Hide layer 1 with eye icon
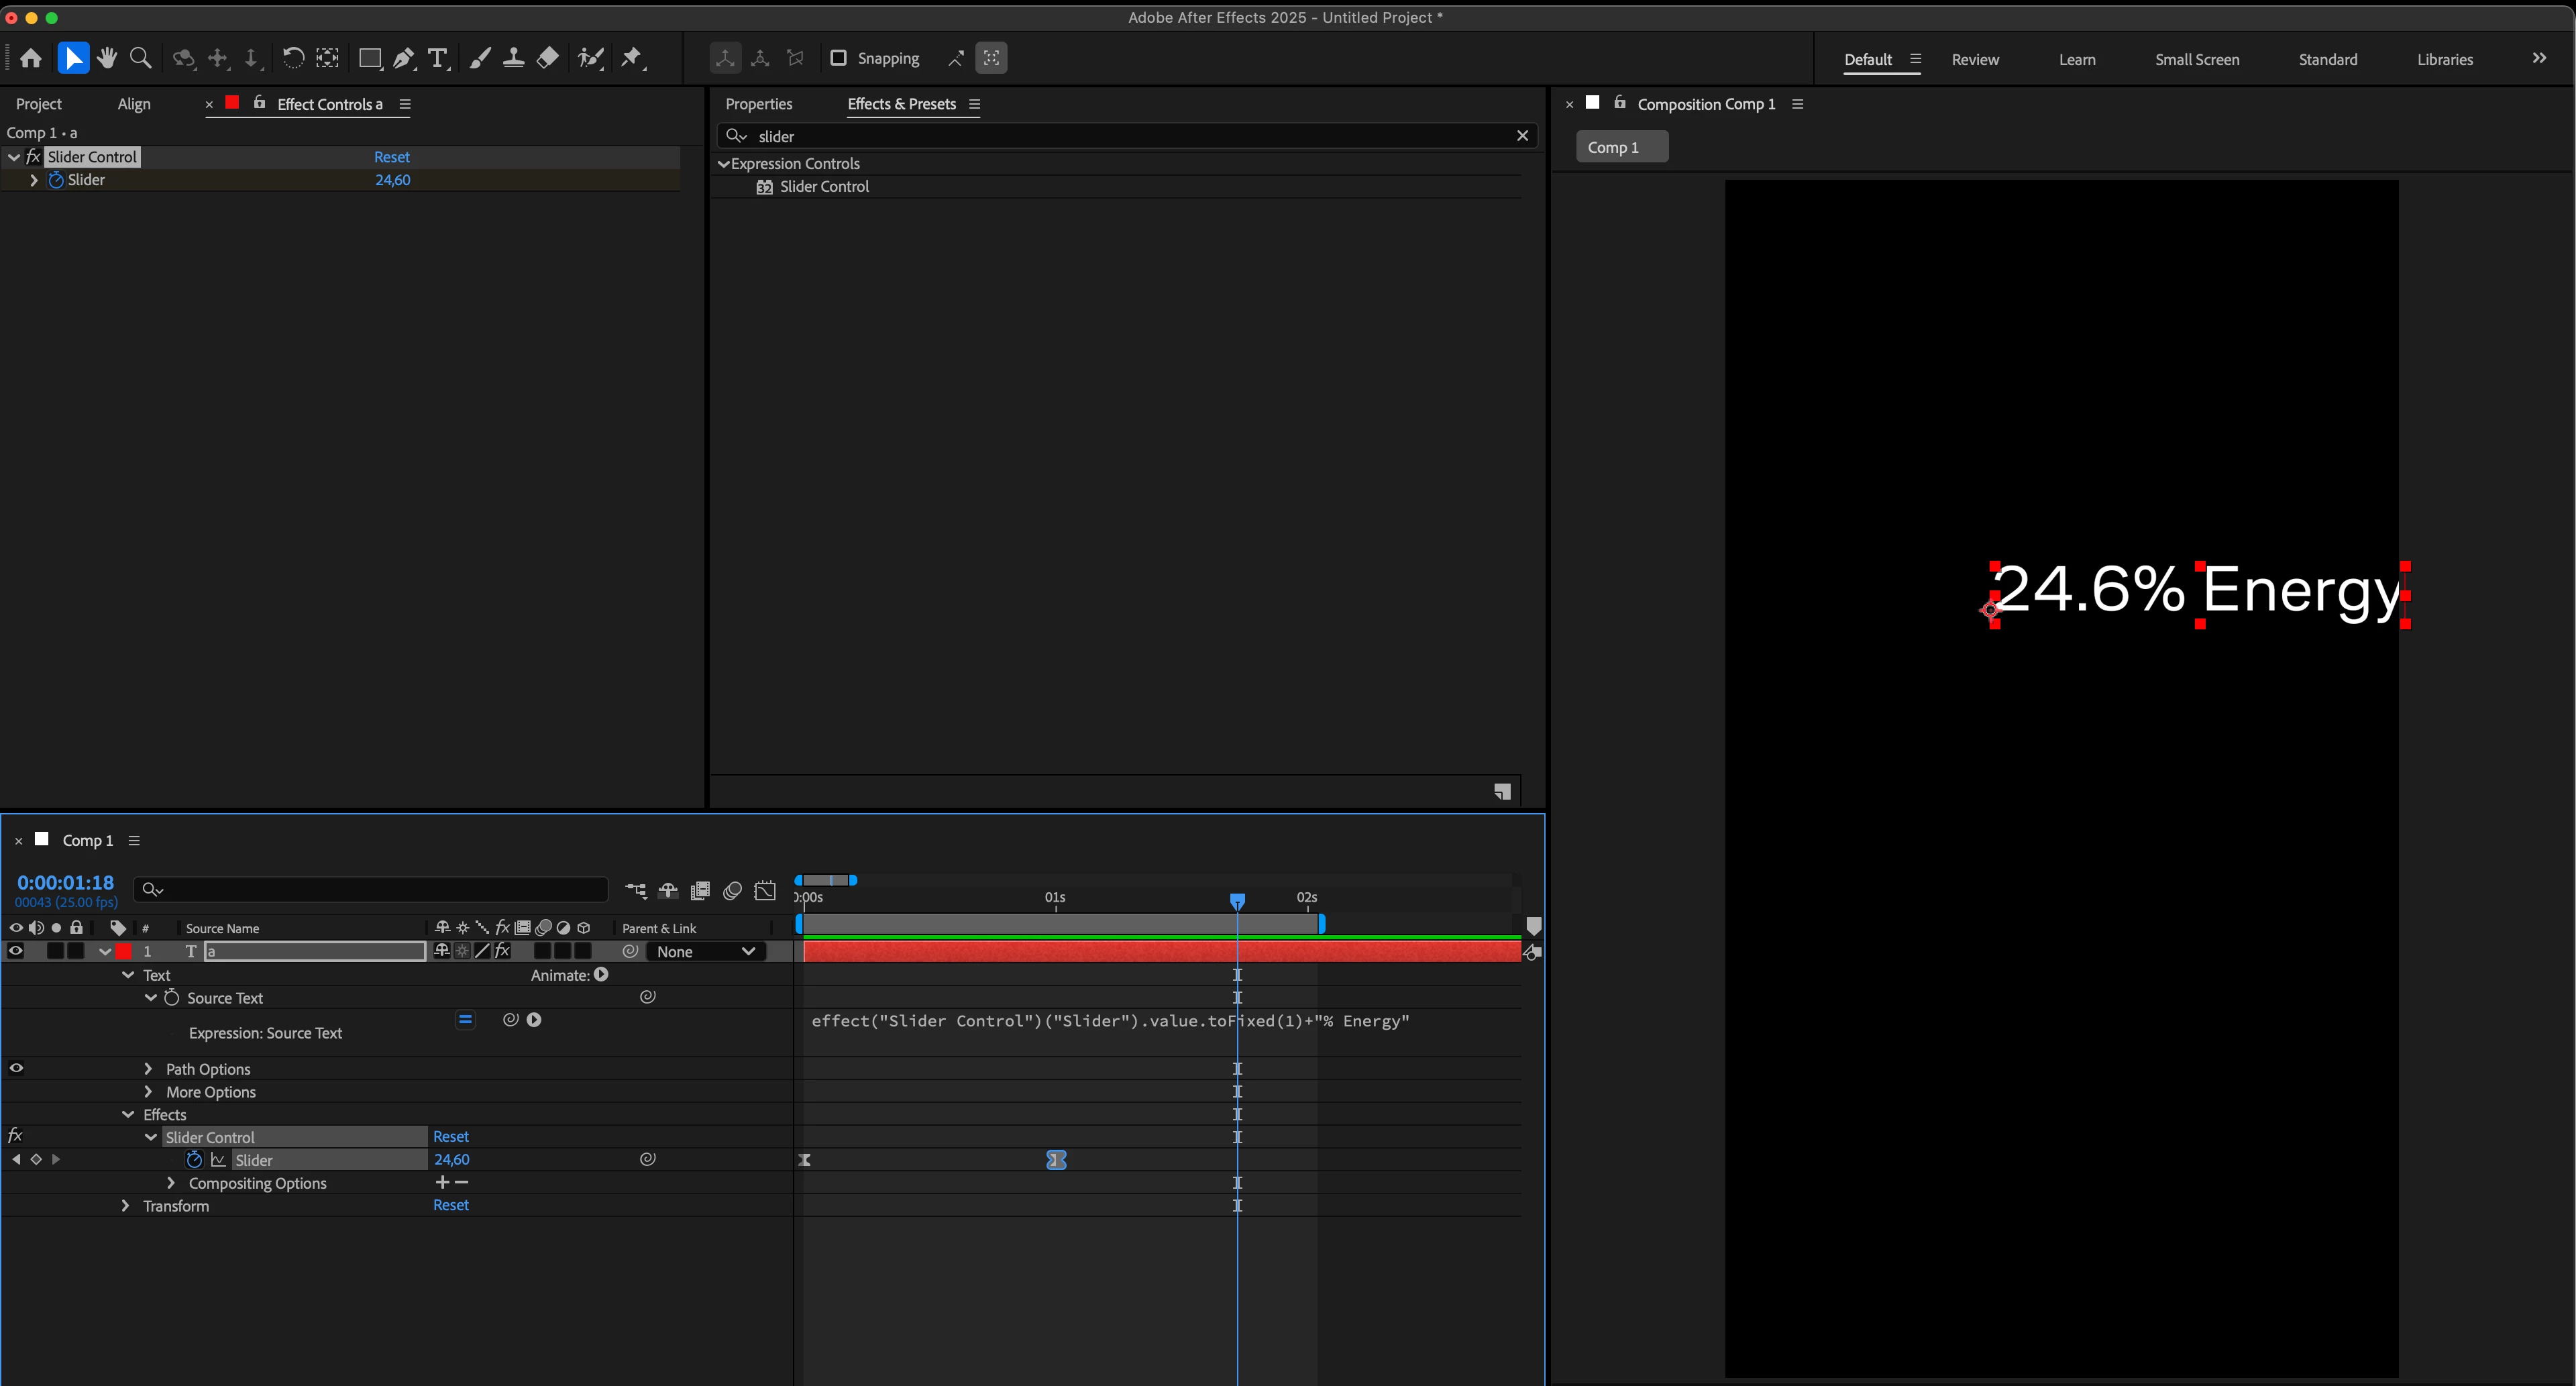 [x=16, y=951]
